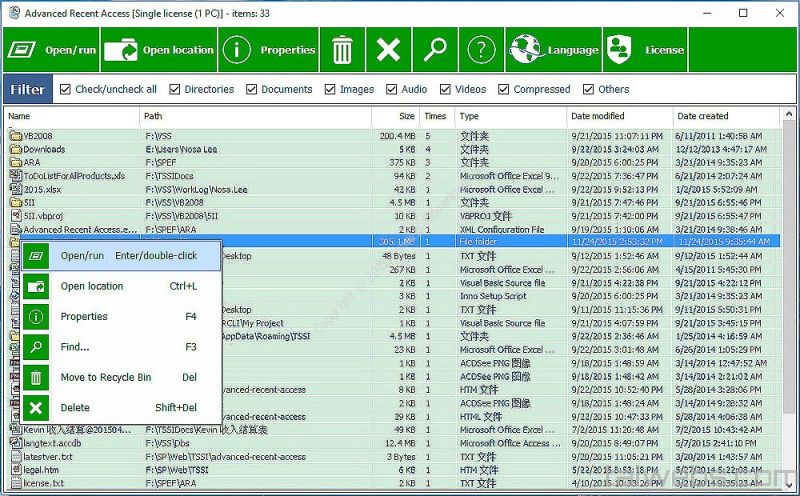The image size is (800, 496).
Task: Click the X delete toolbar icon
Action: click(389, 49)
